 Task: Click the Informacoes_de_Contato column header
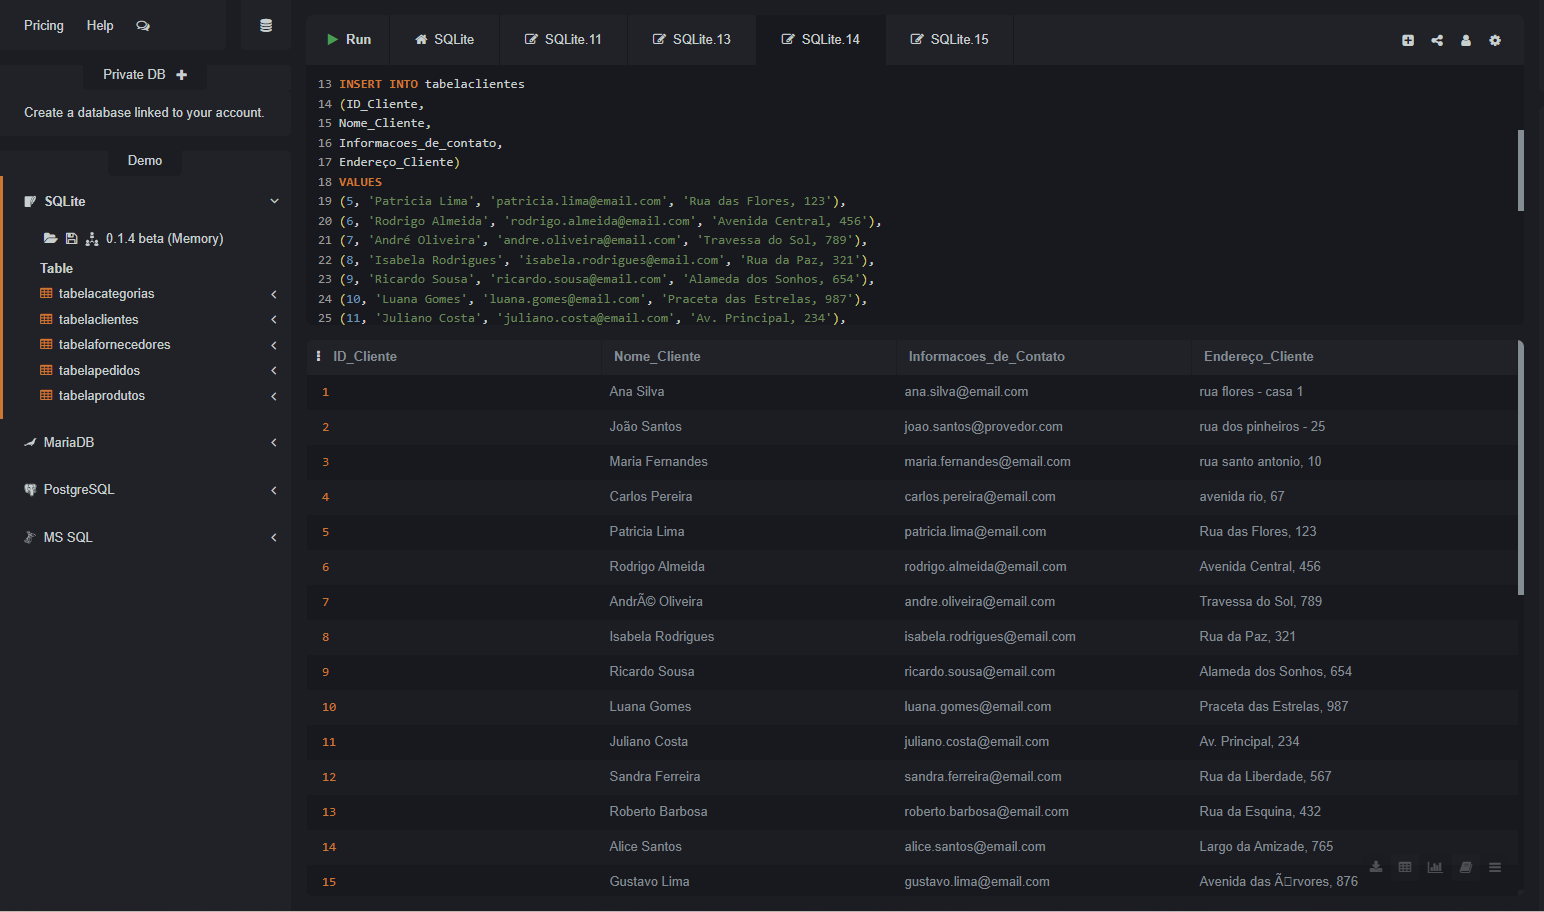click(986, 357)
